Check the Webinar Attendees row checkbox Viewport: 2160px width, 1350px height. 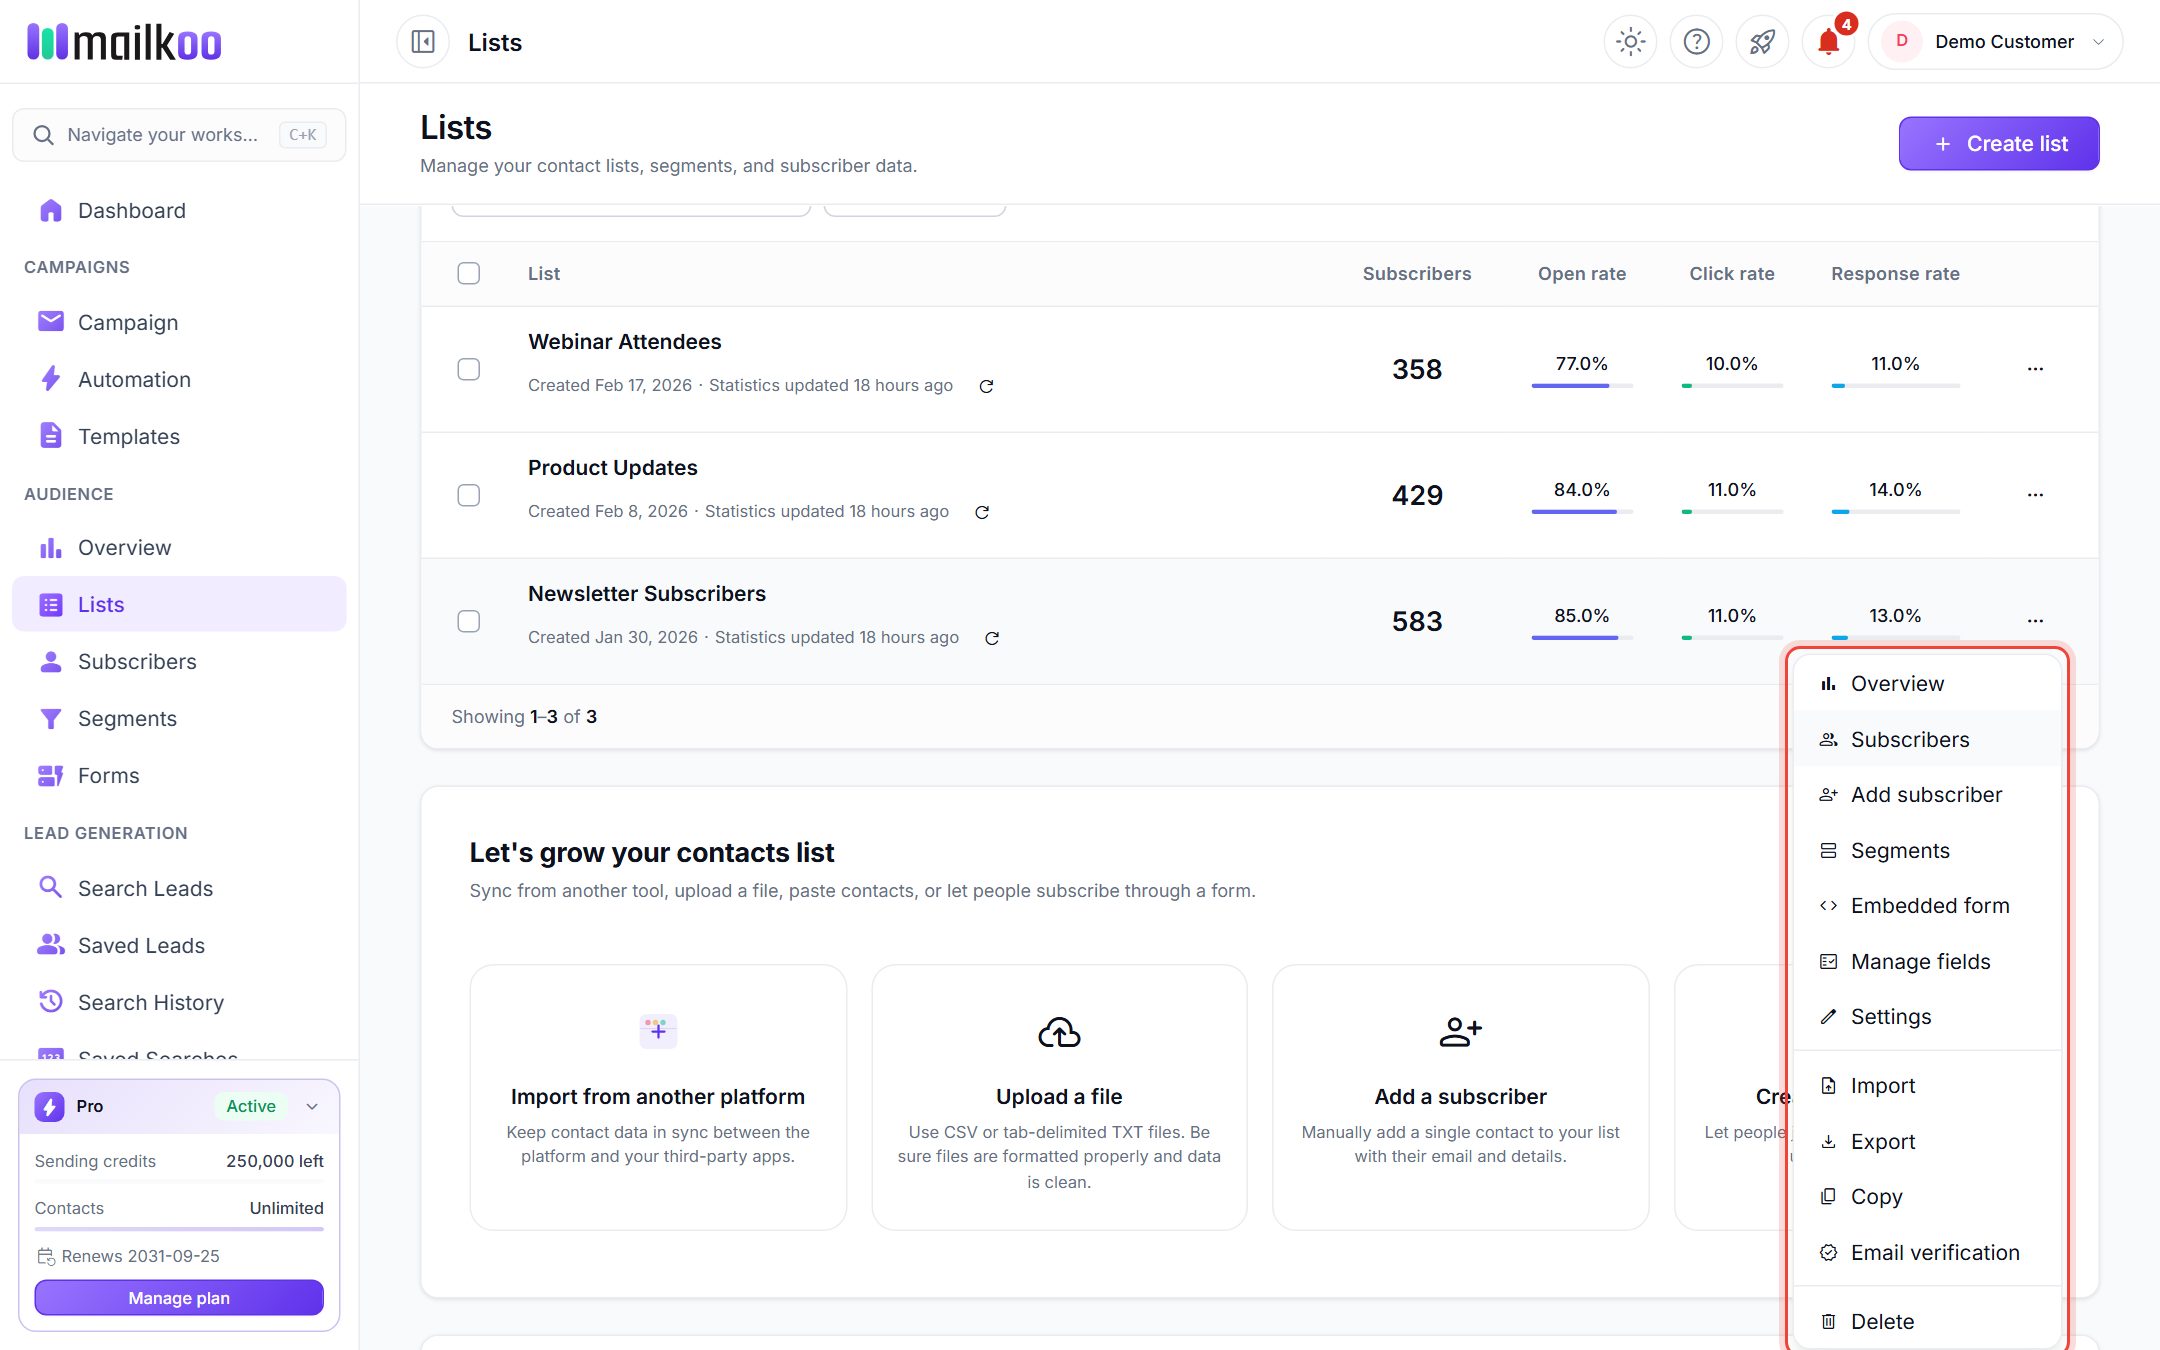(x=468, y=369)
